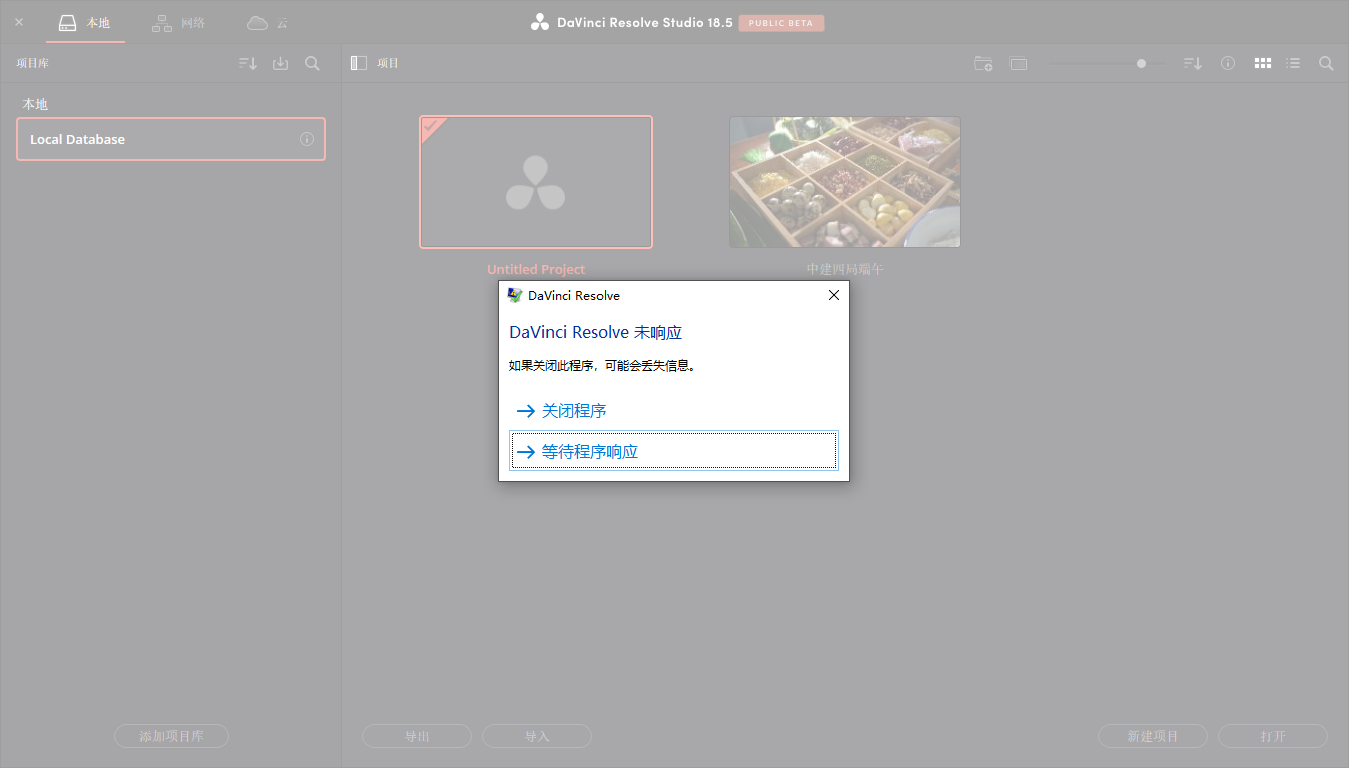The height and width of the screenshot is (768, 1349).
Task: Click the restore/import library icon in 项目库 header
Action: pos(281,63)
